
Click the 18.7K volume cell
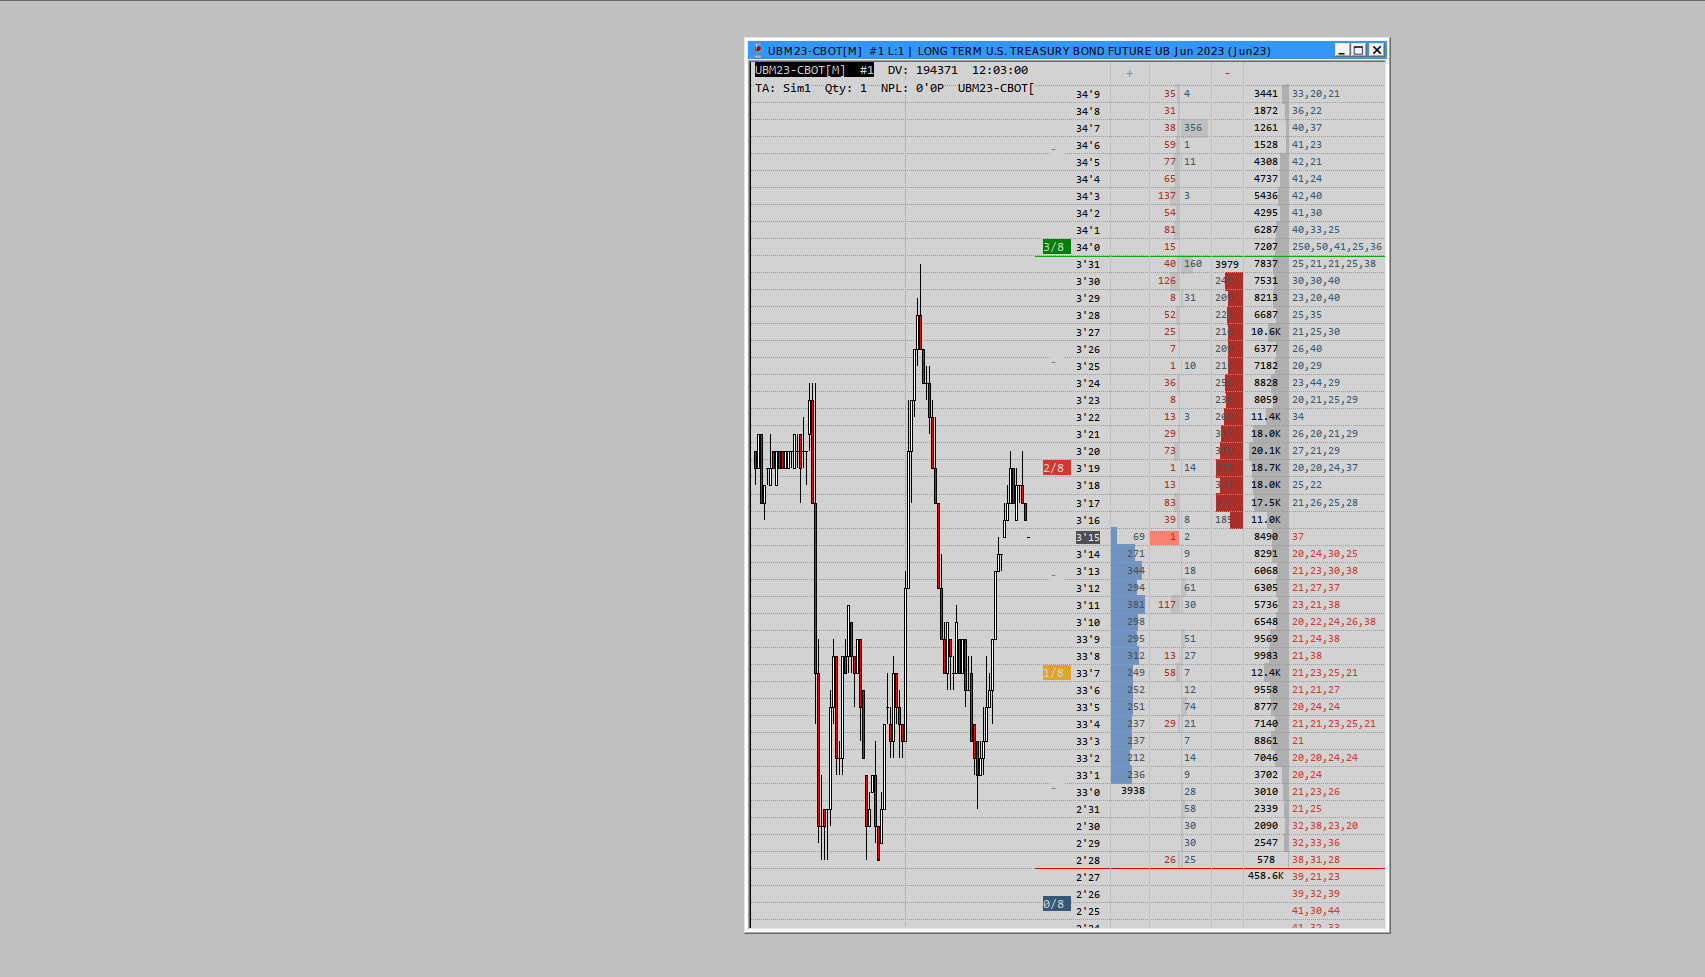click(1265, 468)
